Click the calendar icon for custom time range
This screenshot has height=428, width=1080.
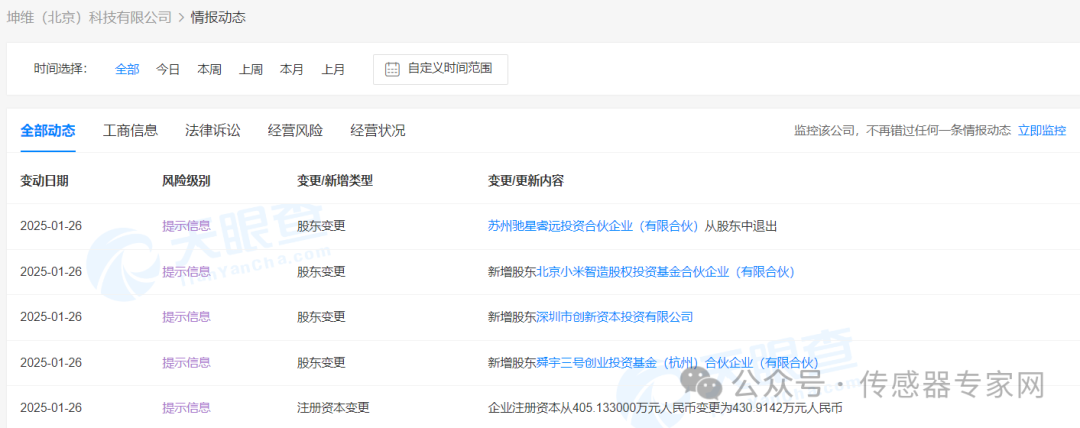[392, 69]
